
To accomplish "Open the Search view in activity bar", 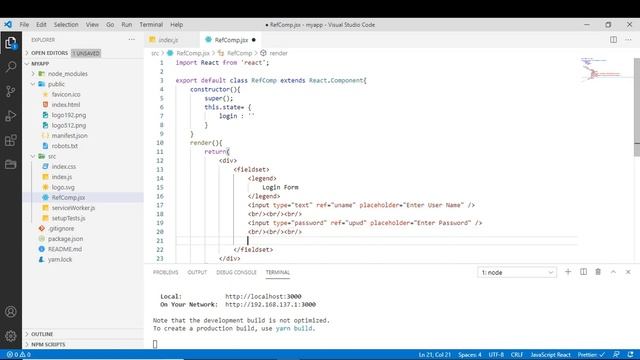I will tap(11, 67).
